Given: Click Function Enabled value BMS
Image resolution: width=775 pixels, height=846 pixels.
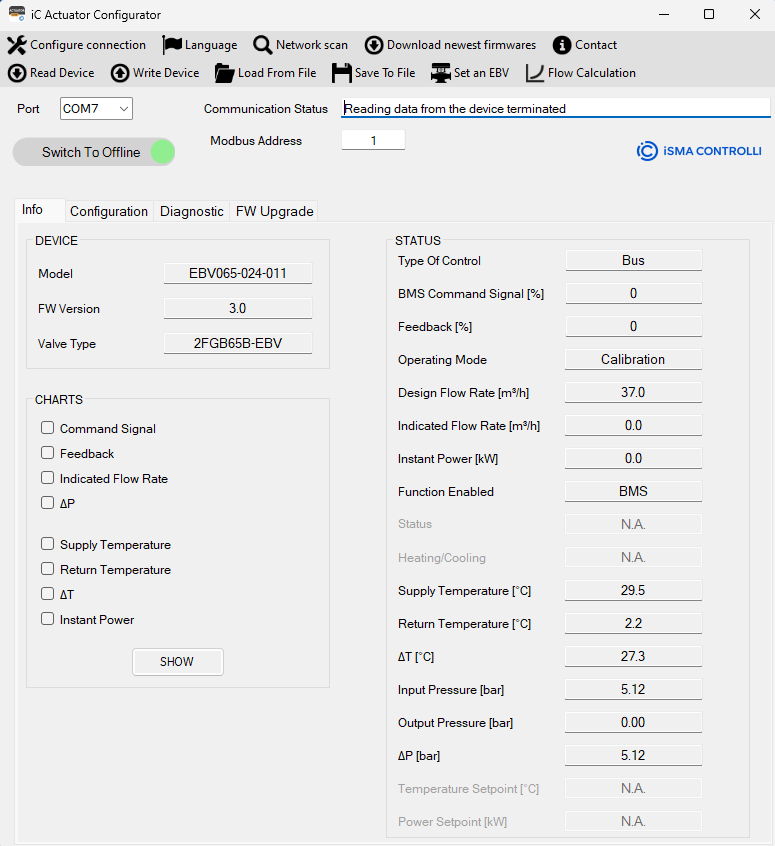Looking at the screenshot, I should 634,492.
